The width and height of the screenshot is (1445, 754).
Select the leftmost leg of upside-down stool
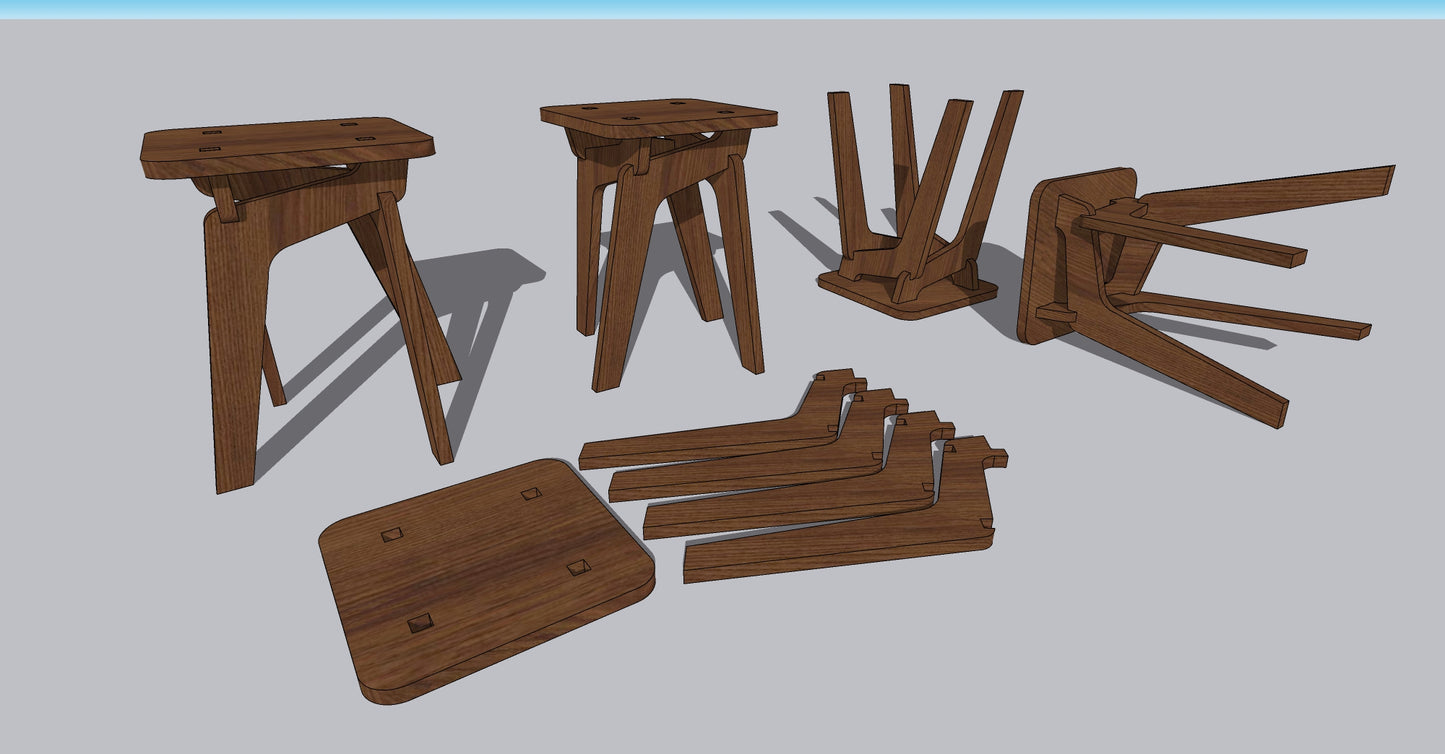846,170
